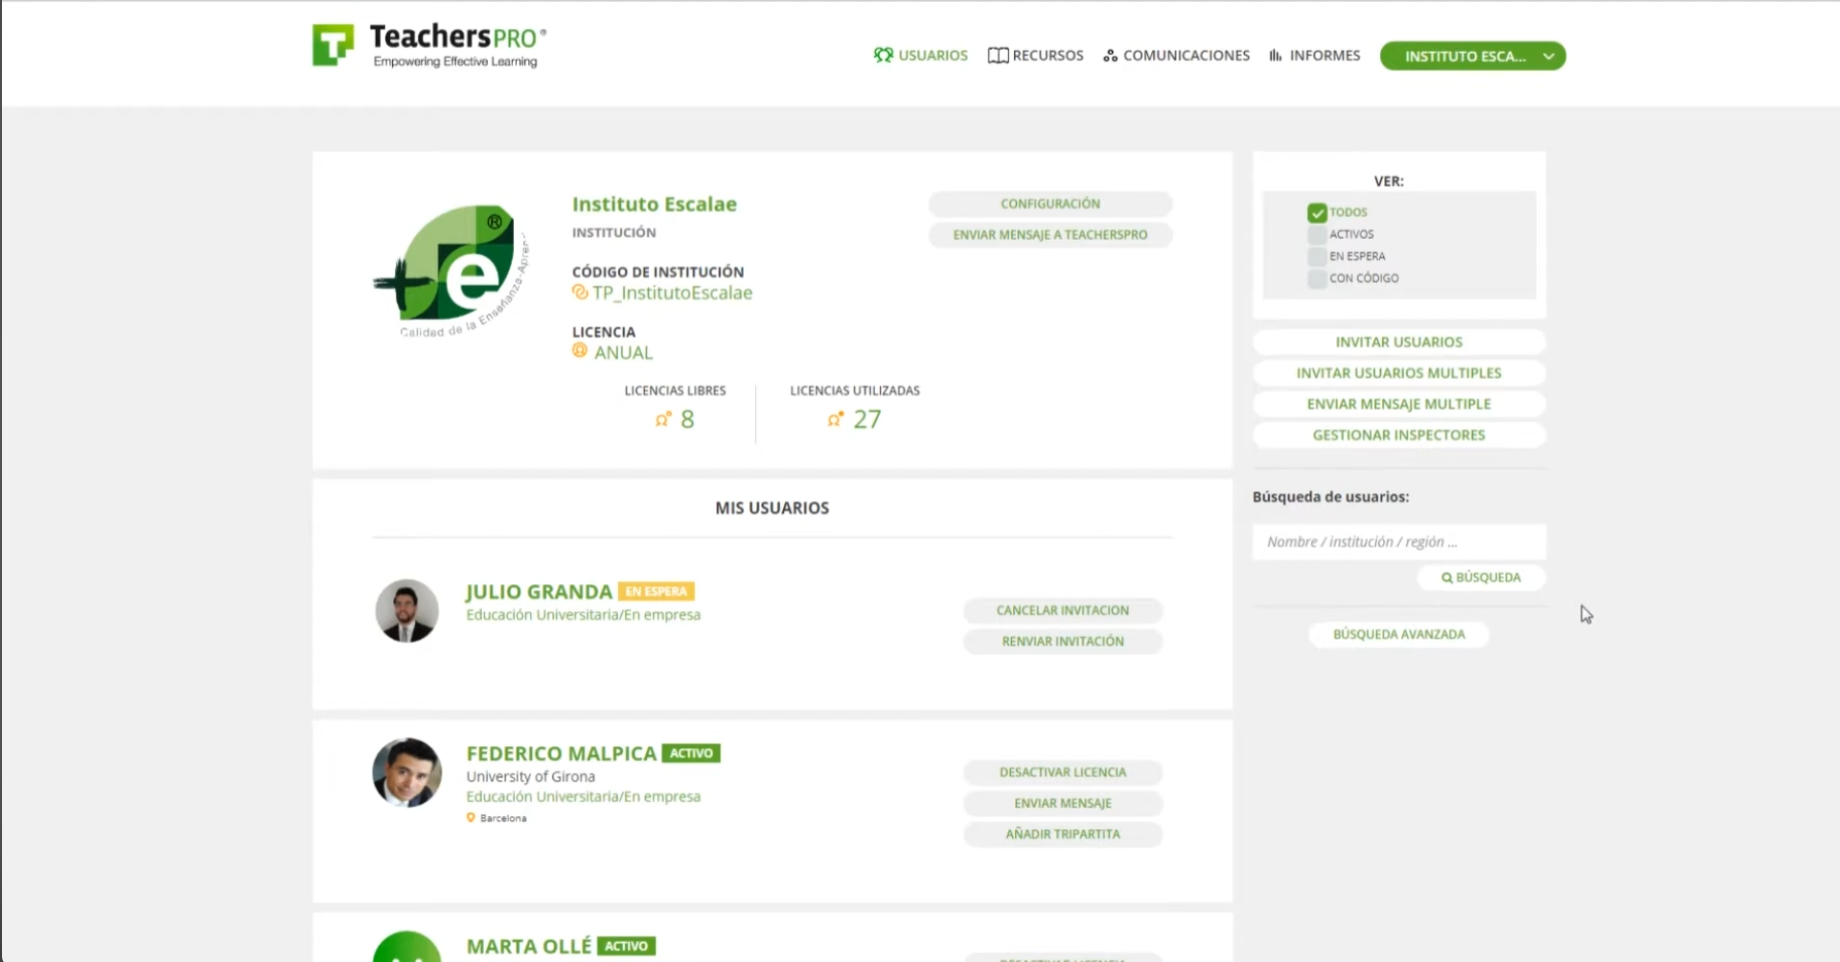Click the Comunicaciones network icon
Viewport: 1840px width, 962px height.
click(x=1110, y=56)
